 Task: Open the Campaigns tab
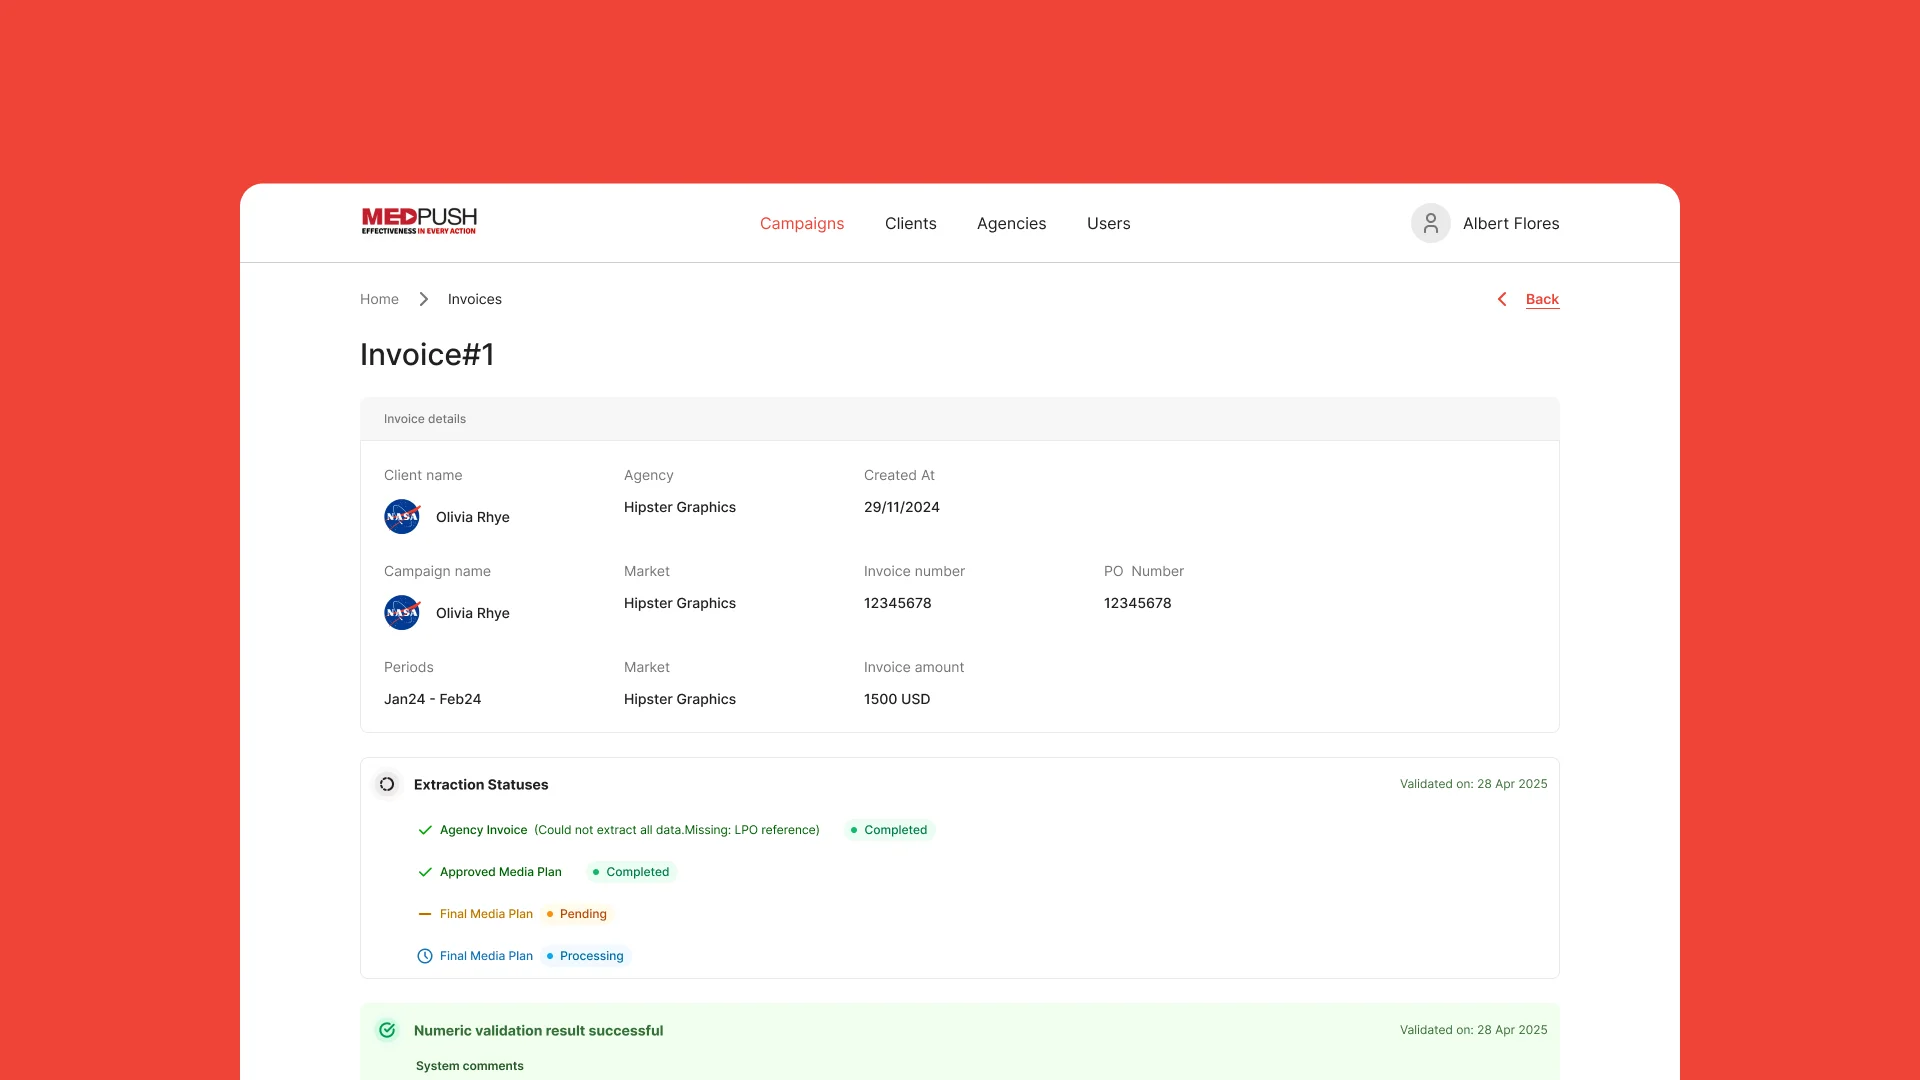[802, 223]
